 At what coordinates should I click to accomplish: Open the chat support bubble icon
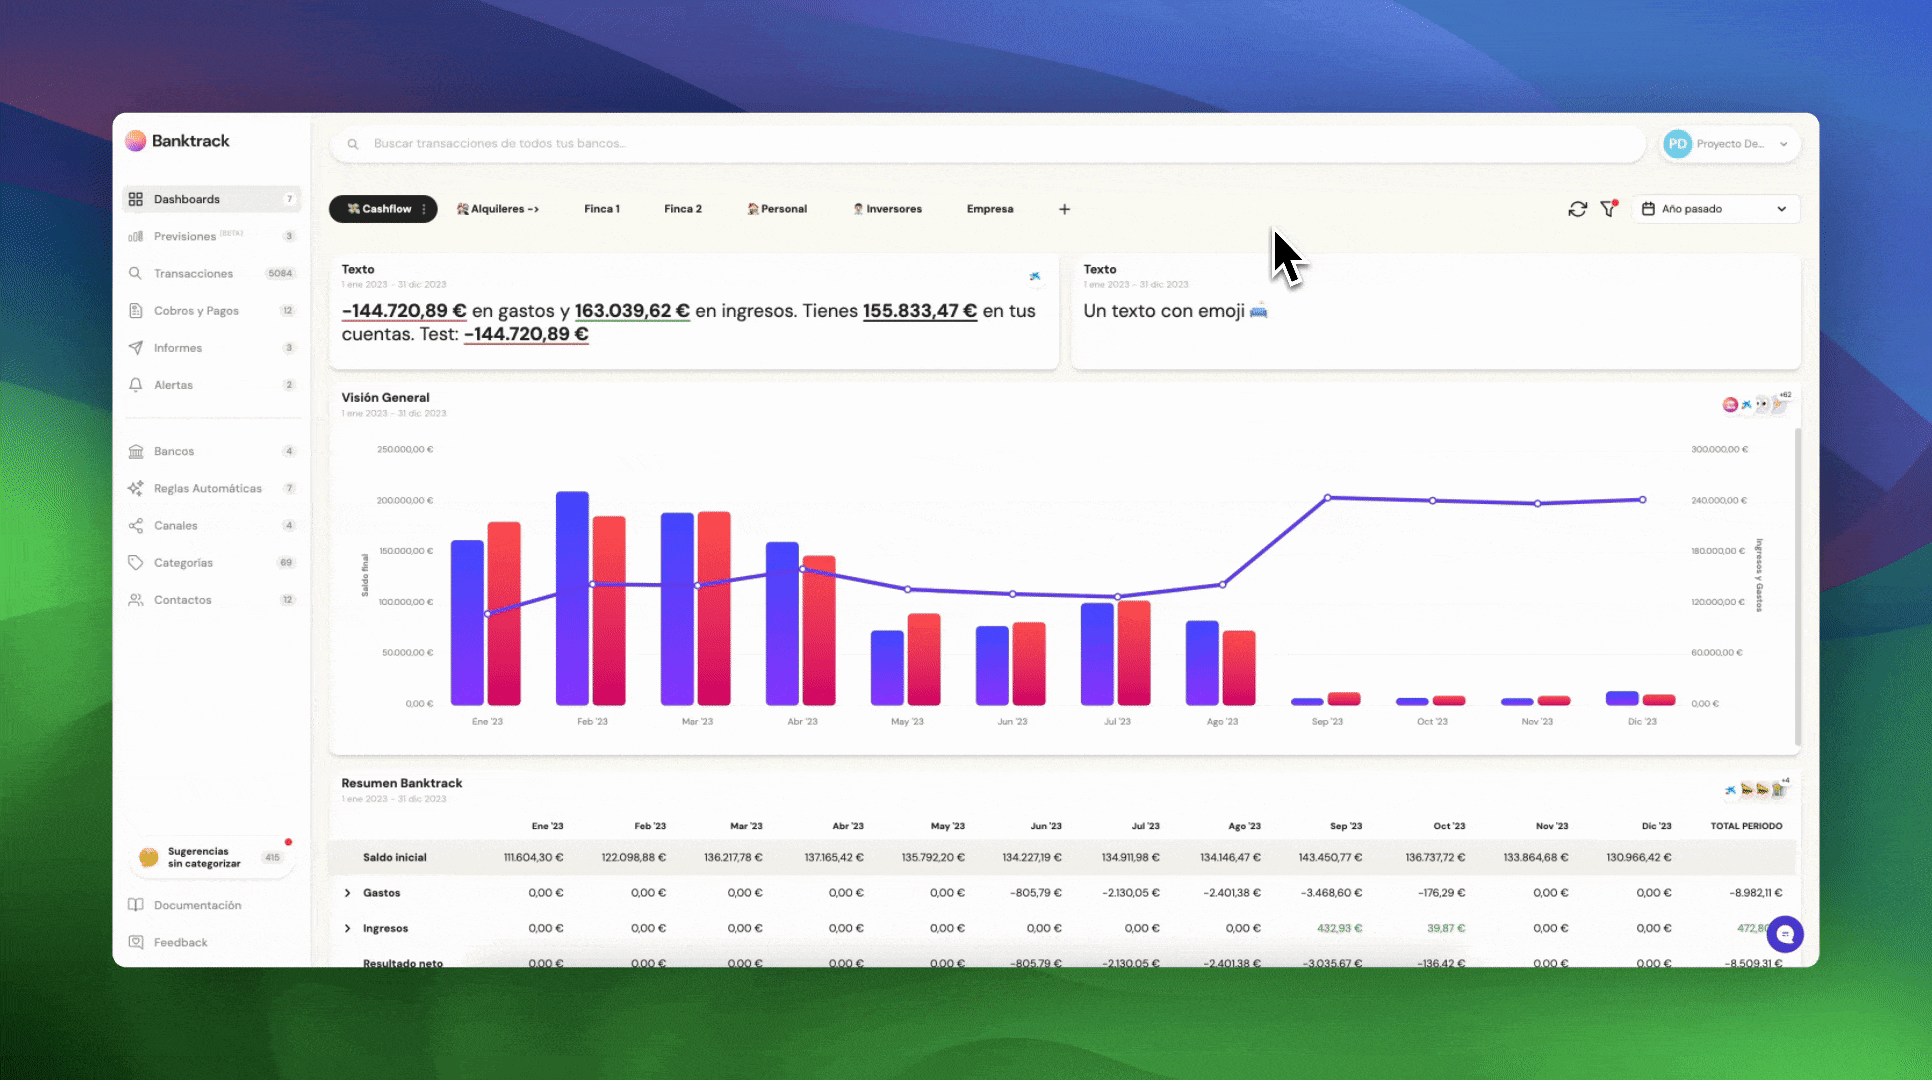(1784, 934)
